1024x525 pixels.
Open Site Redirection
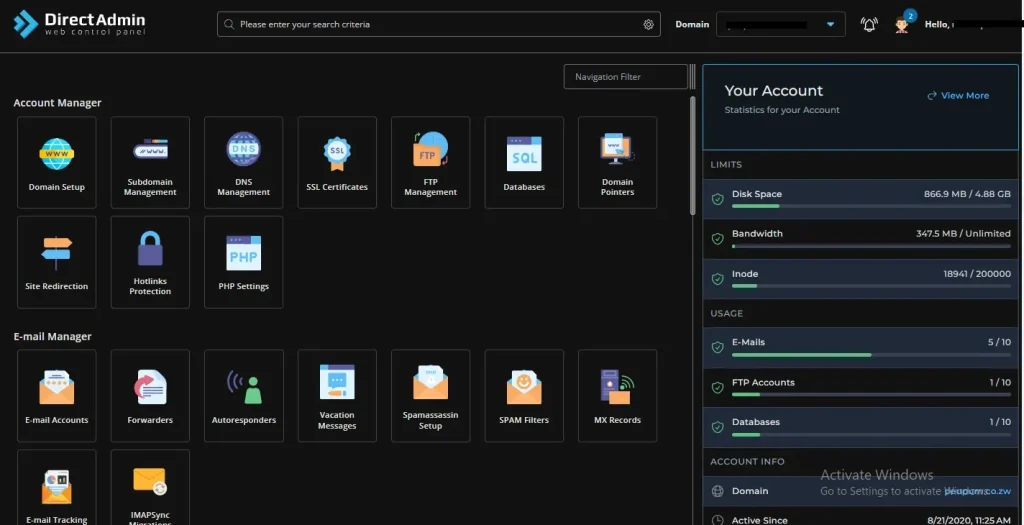point(57,262)
